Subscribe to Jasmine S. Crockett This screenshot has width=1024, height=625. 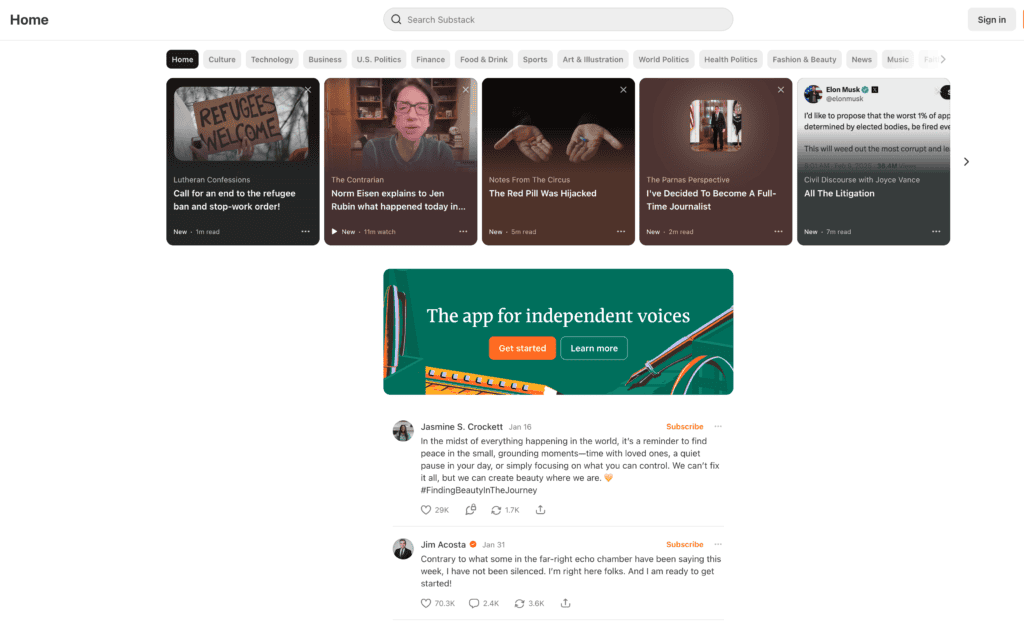685,427
